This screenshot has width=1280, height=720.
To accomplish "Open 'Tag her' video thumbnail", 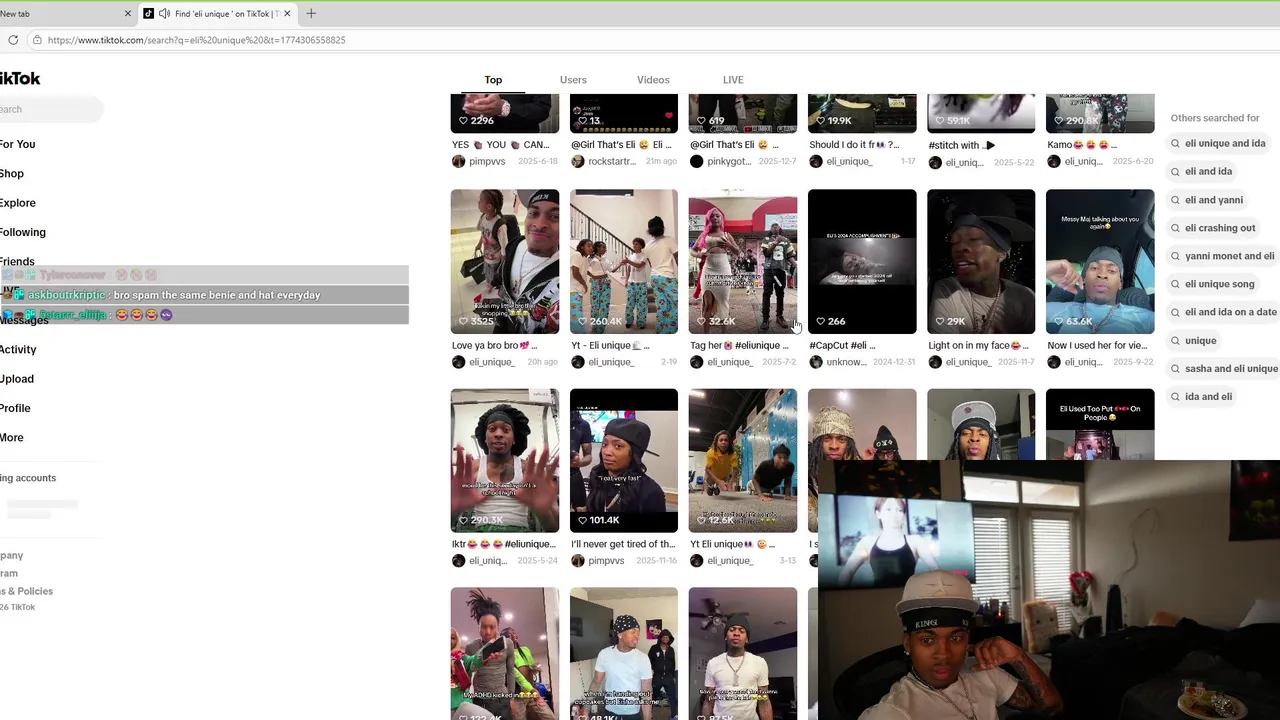I will point(743,261).
